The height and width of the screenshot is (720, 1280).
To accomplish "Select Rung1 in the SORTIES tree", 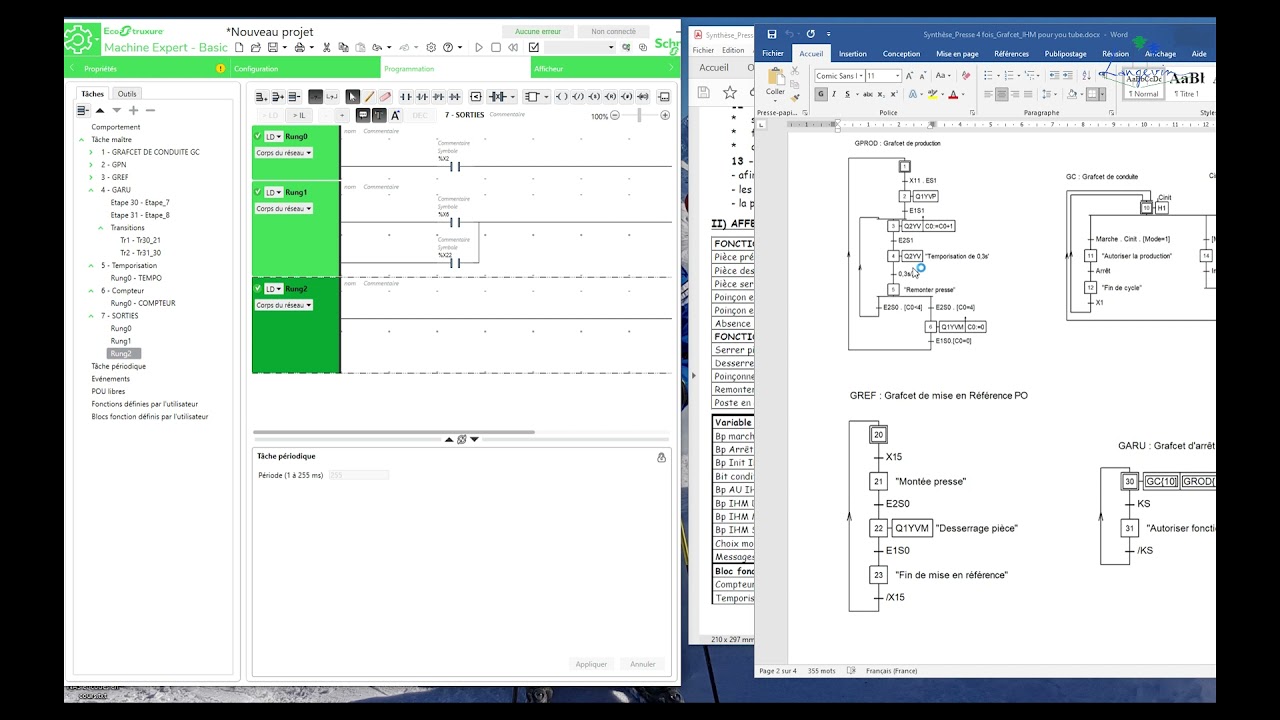I will click(x=121, y=341).
